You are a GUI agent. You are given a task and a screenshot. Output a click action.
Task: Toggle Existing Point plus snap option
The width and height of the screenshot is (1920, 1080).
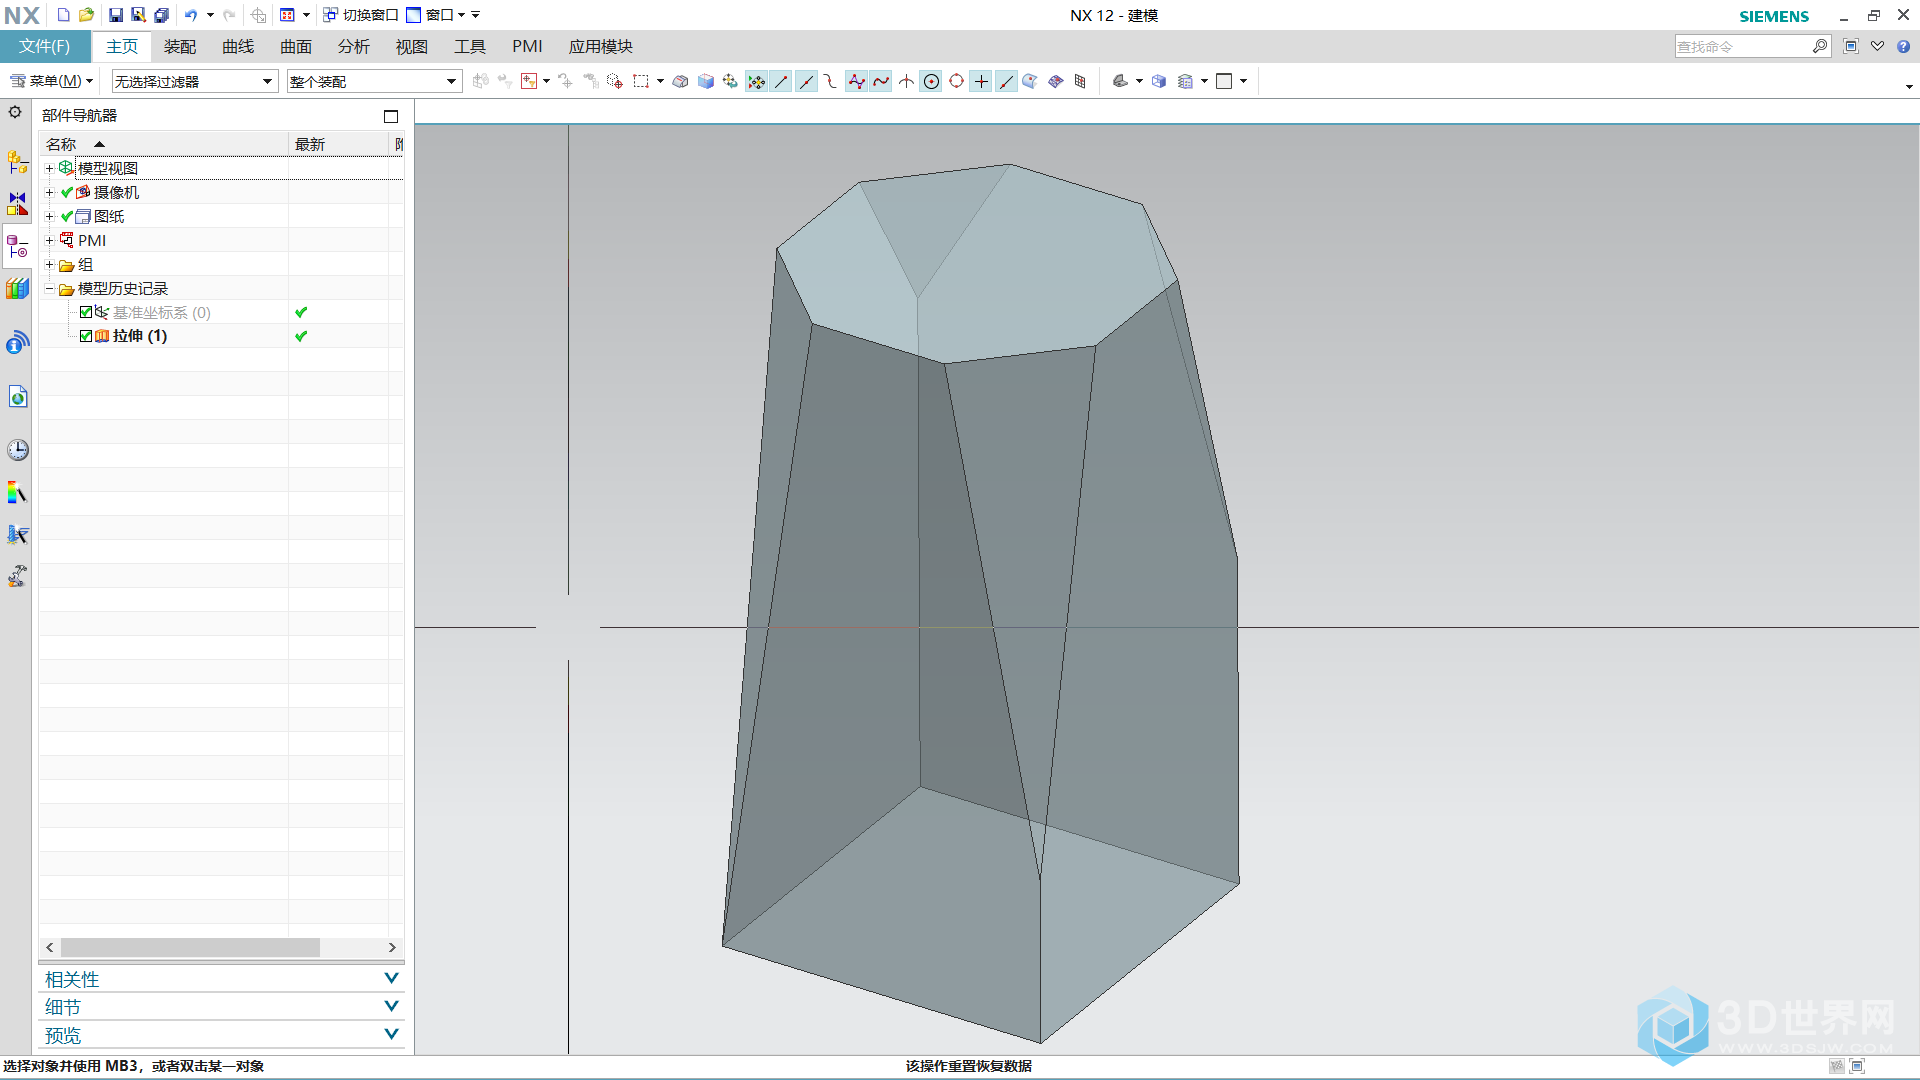981,81
